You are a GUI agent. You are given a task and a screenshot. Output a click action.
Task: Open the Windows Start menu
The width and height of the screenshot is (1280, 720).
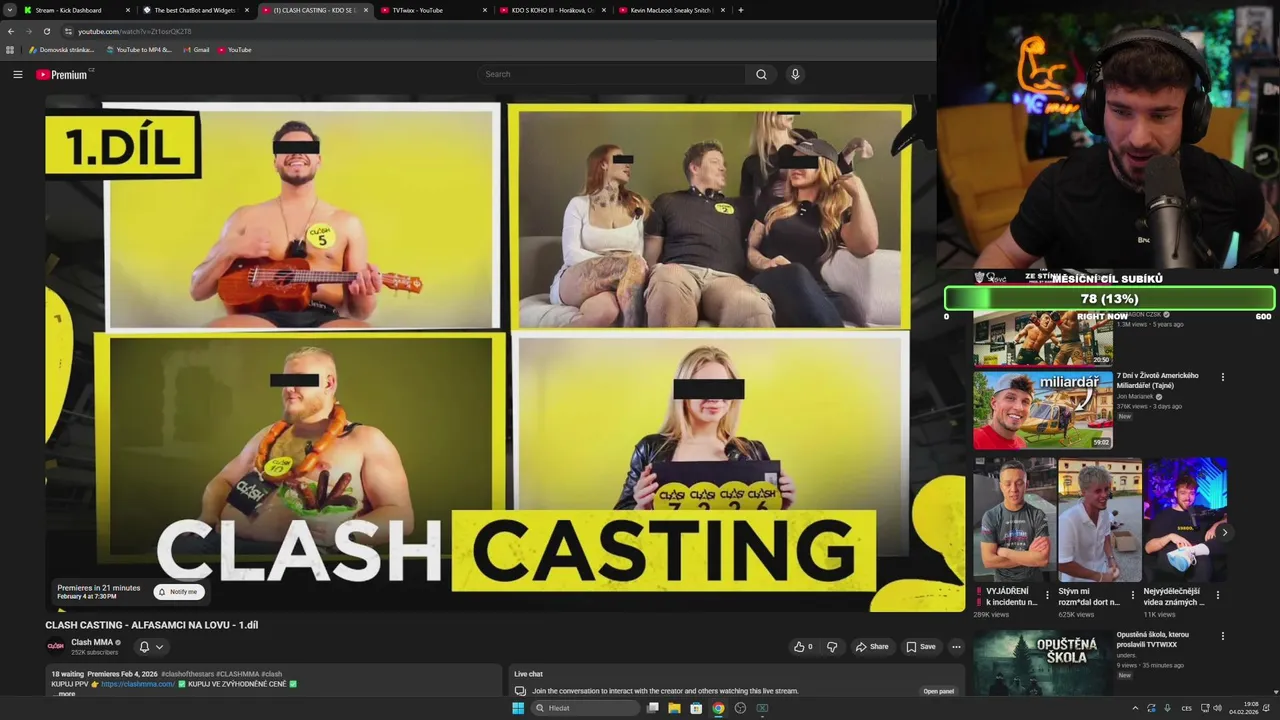pyautogui.click(x=518, y=708)
